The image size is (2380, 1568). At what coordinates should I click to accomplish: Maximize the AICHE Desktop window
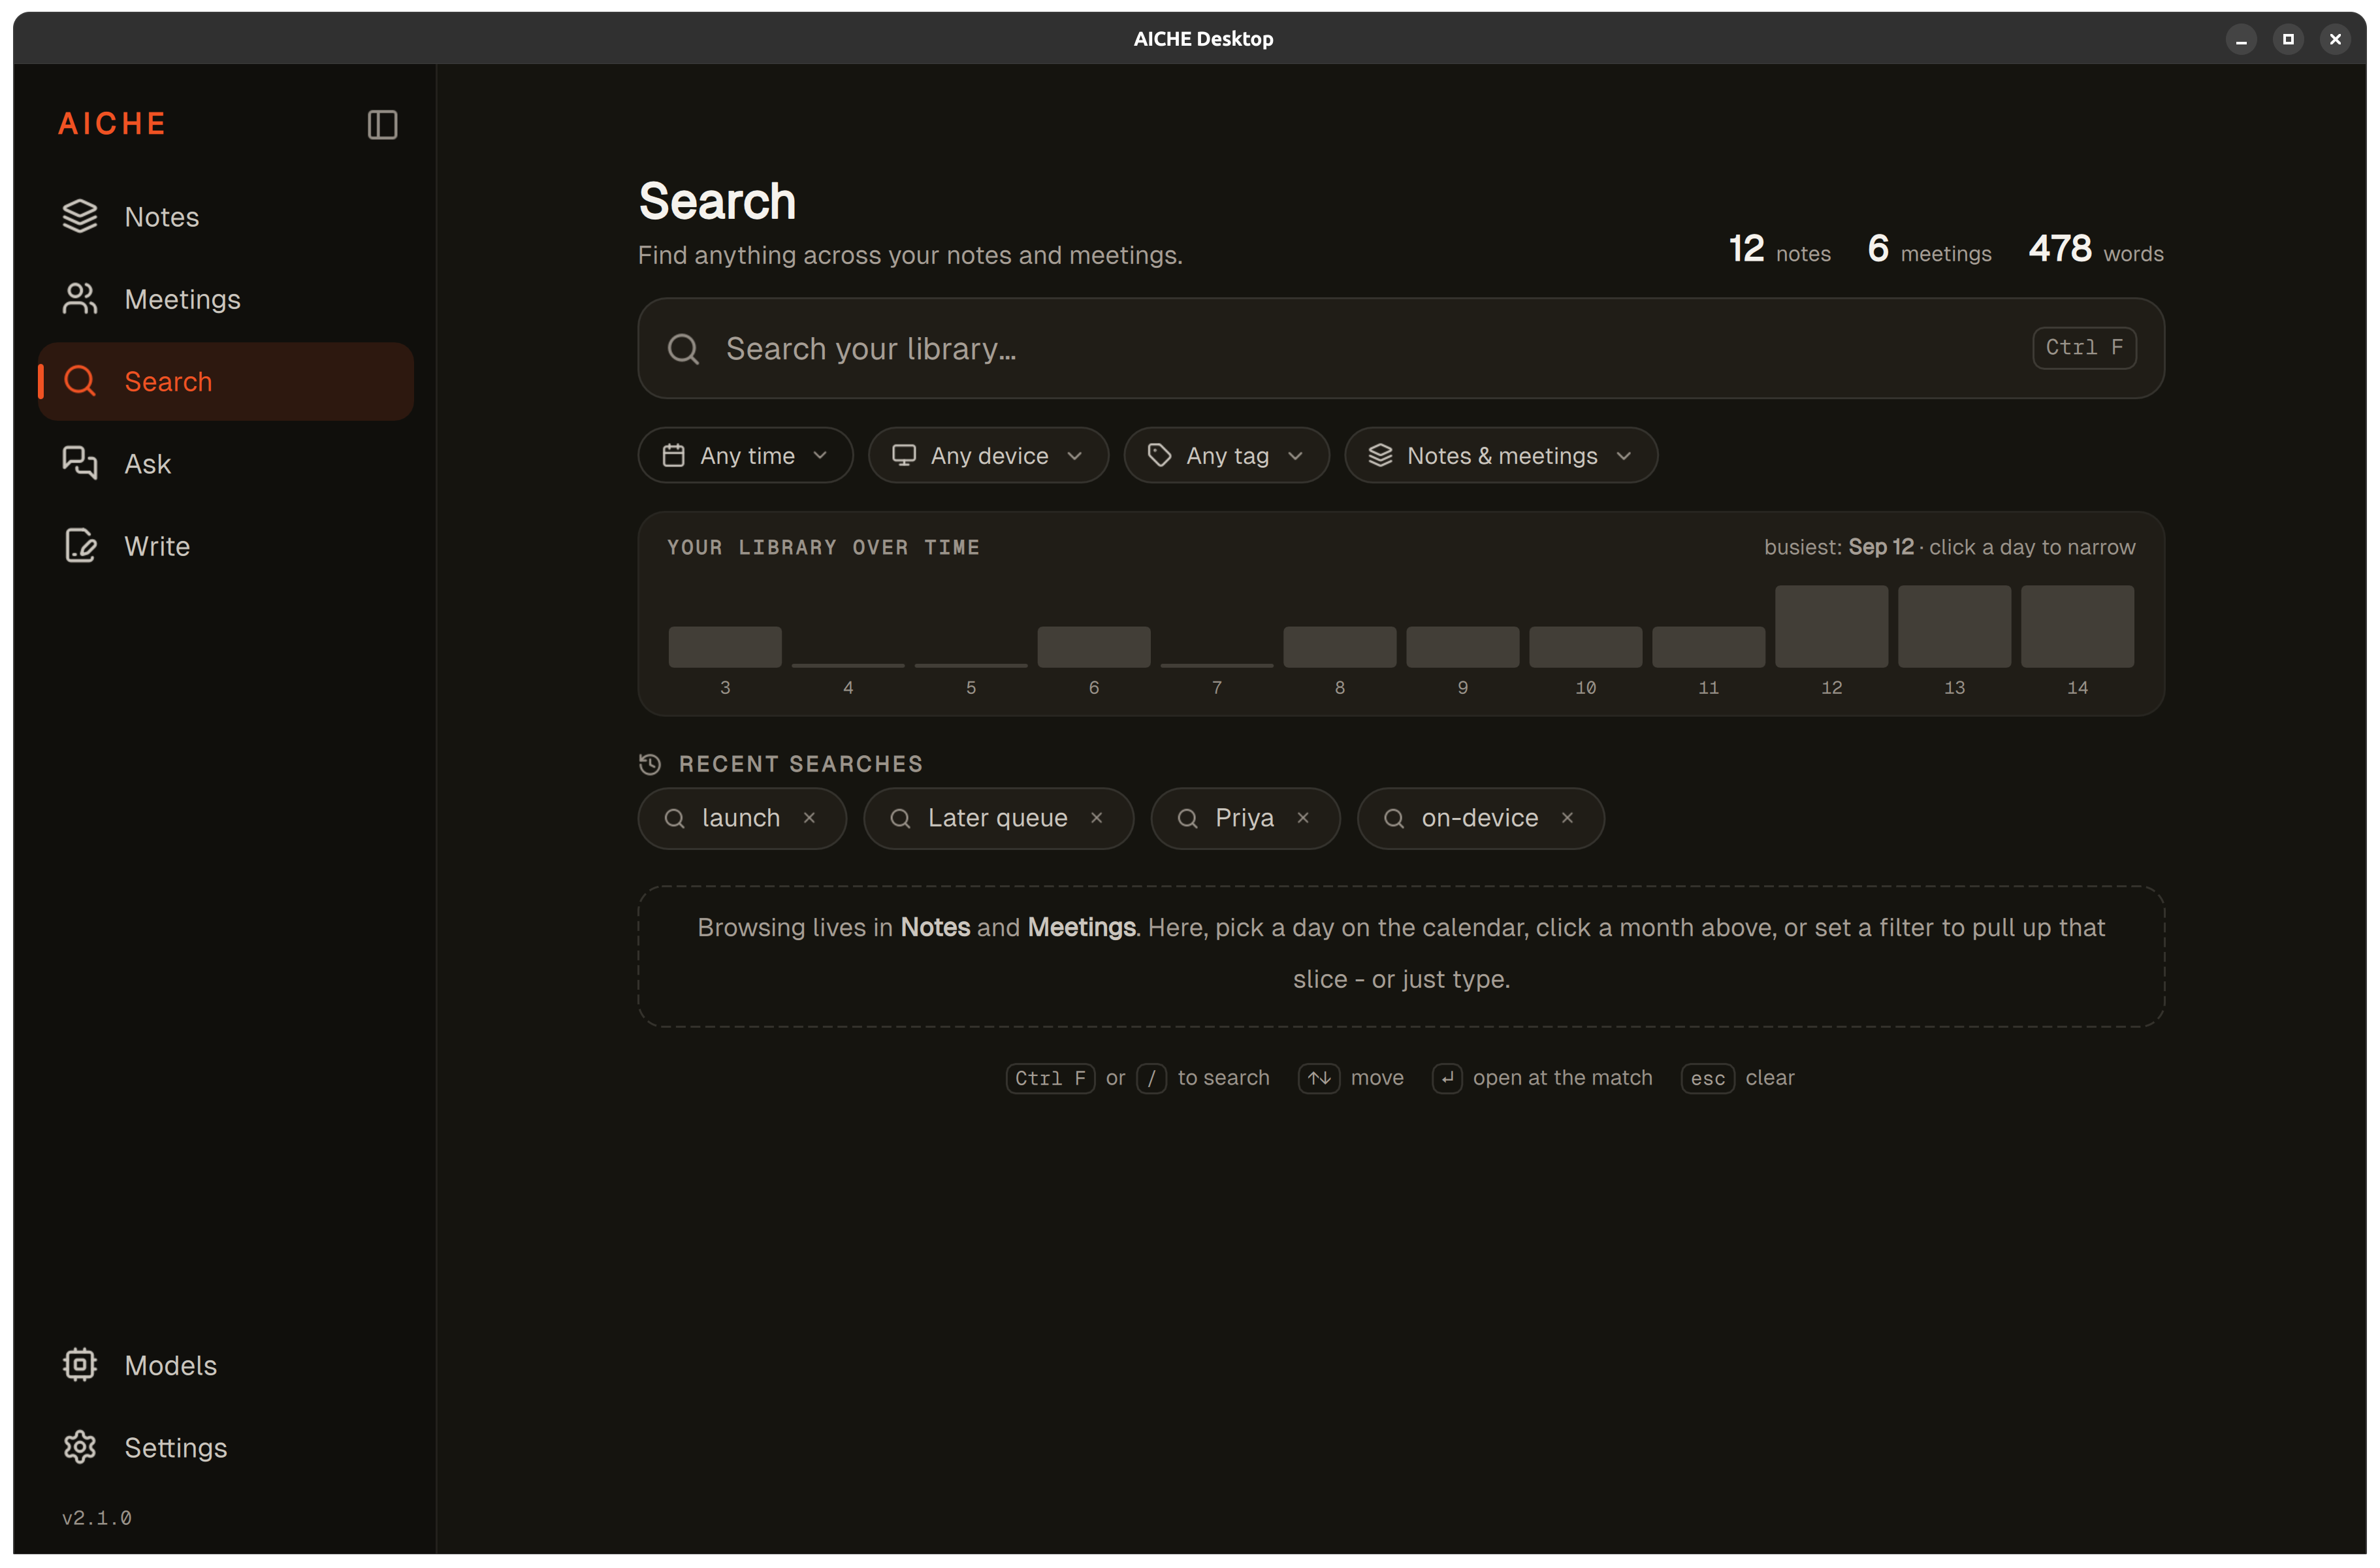pos(2288,39)
